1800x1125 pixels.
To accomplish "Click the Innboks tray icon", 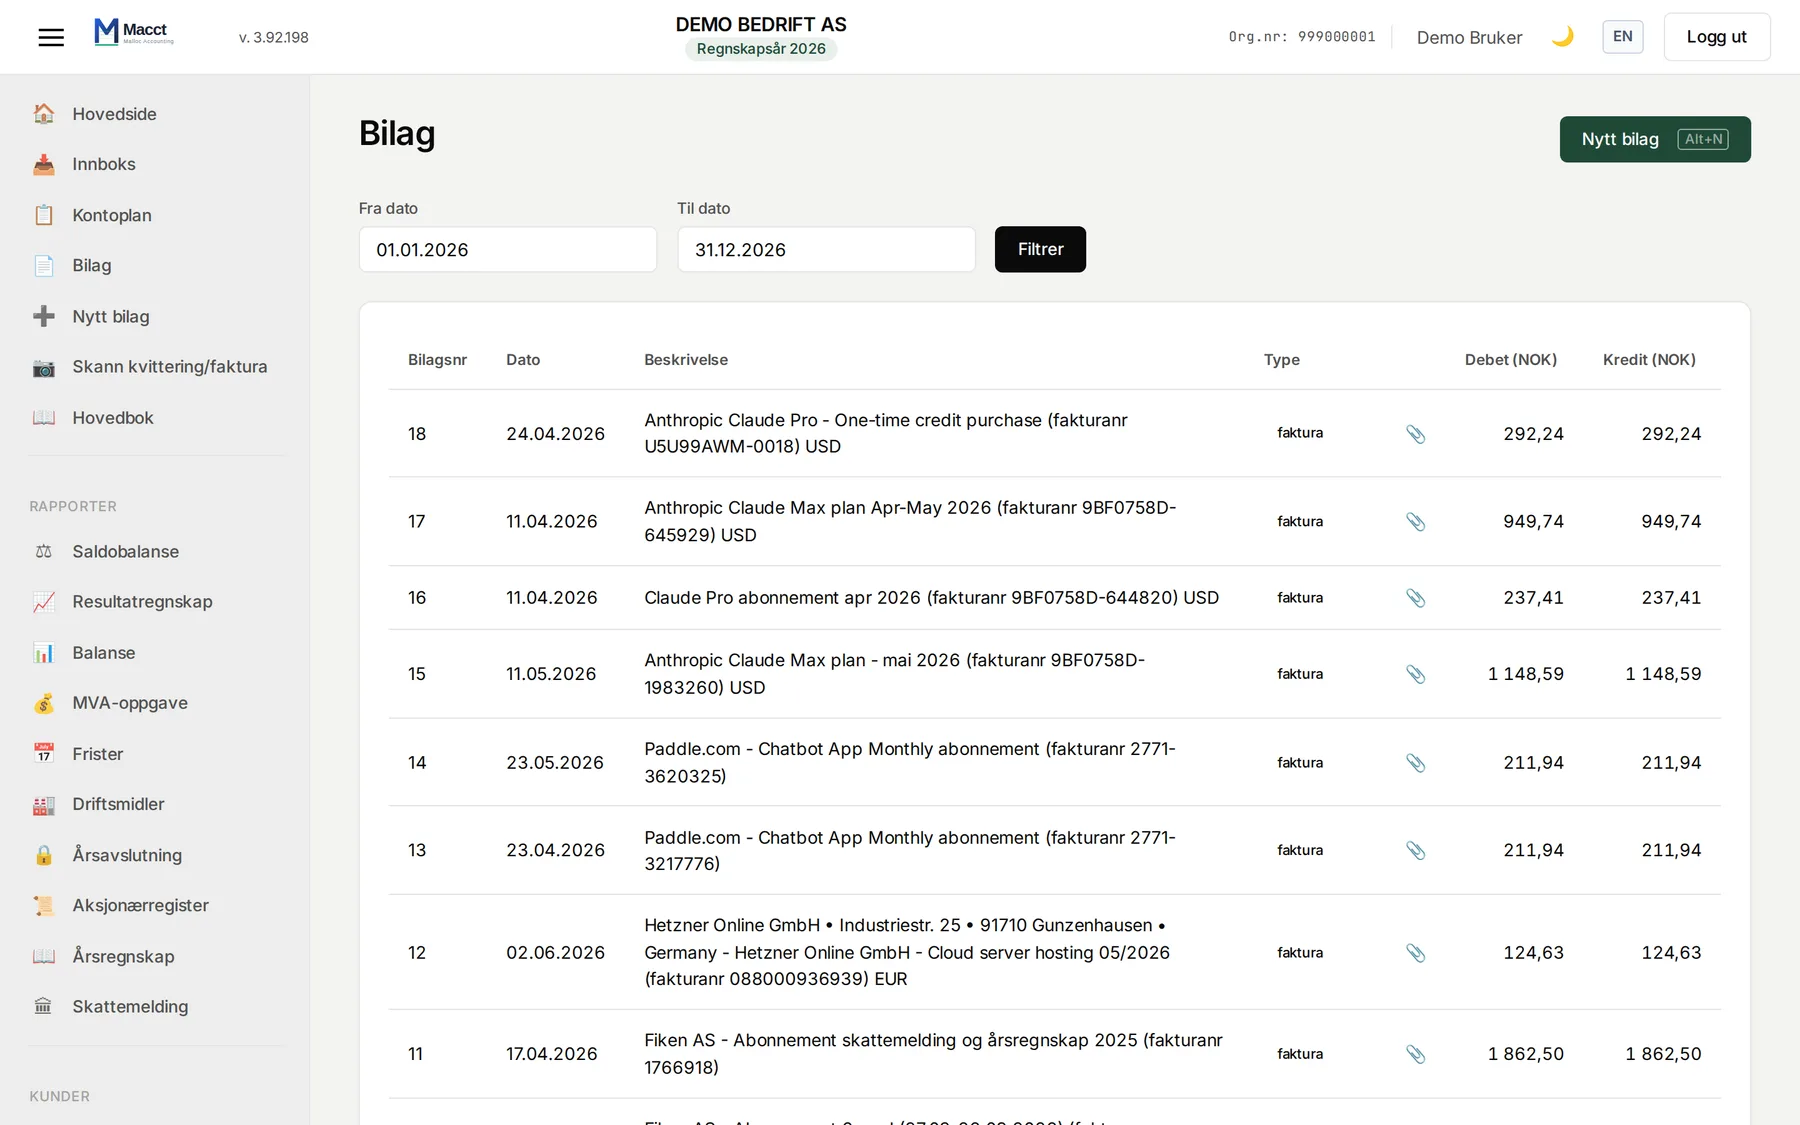I will 44,164.
